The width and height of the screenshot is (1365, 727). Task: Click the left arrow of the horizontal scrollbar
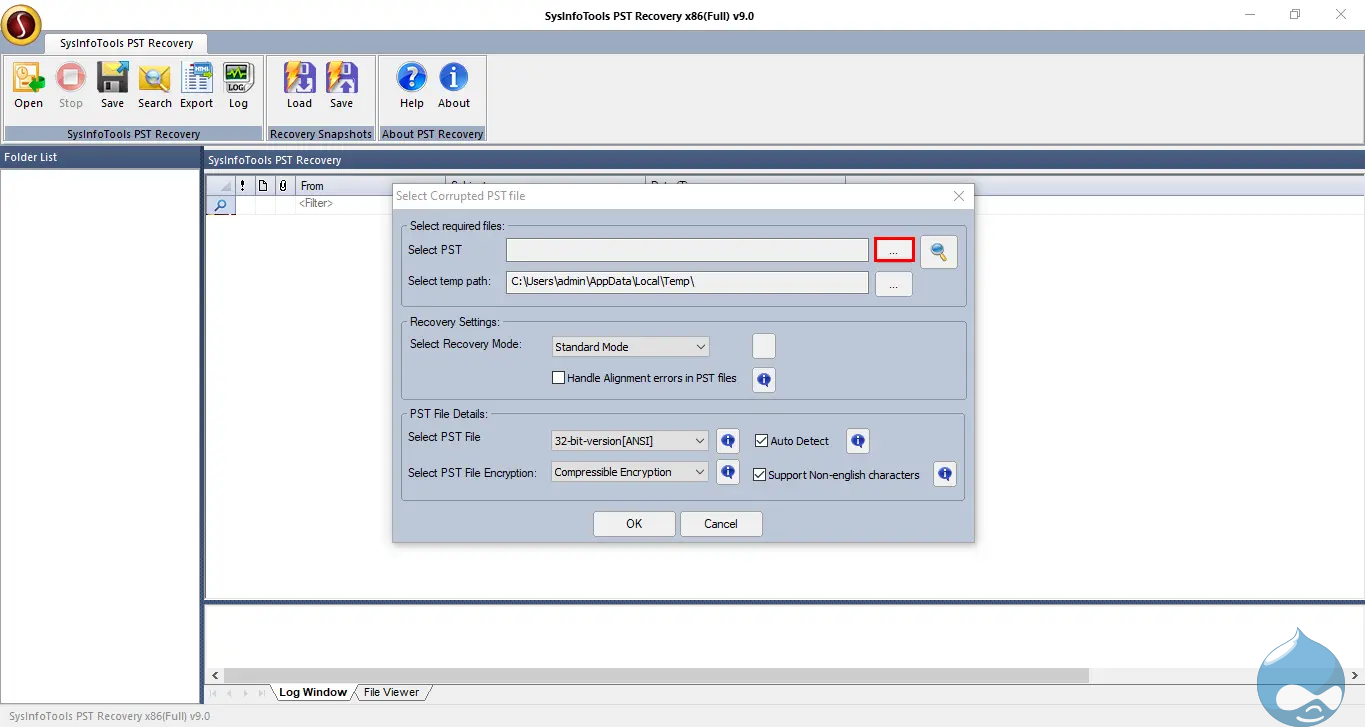pos(214,676)
